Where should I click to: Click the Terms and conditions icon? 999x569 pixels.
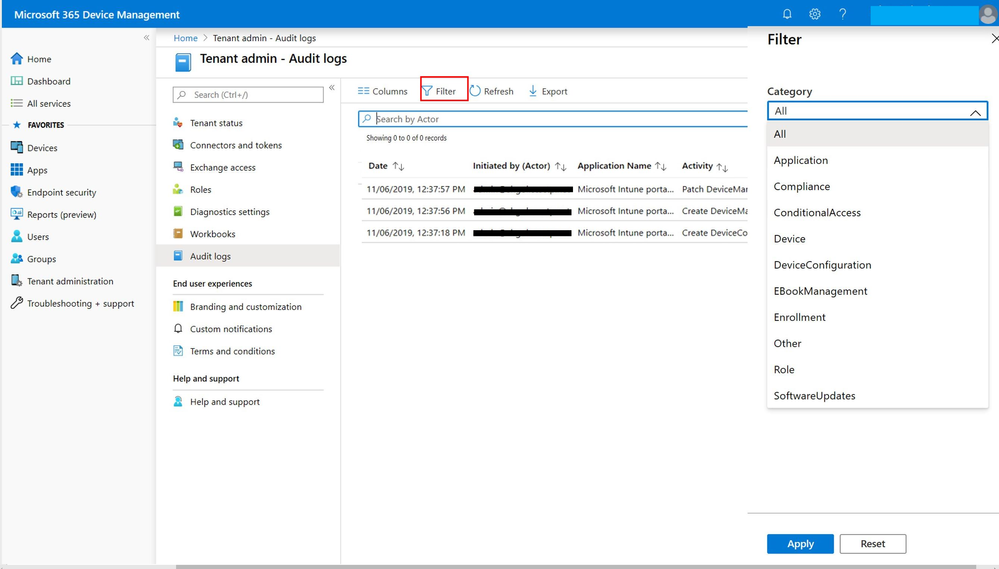178,351
